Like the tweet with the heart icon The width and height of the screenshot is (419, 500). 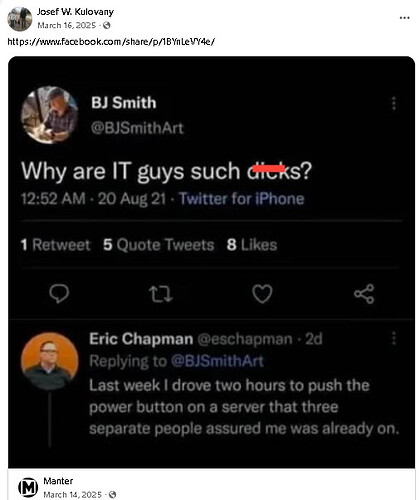point(262,294)
